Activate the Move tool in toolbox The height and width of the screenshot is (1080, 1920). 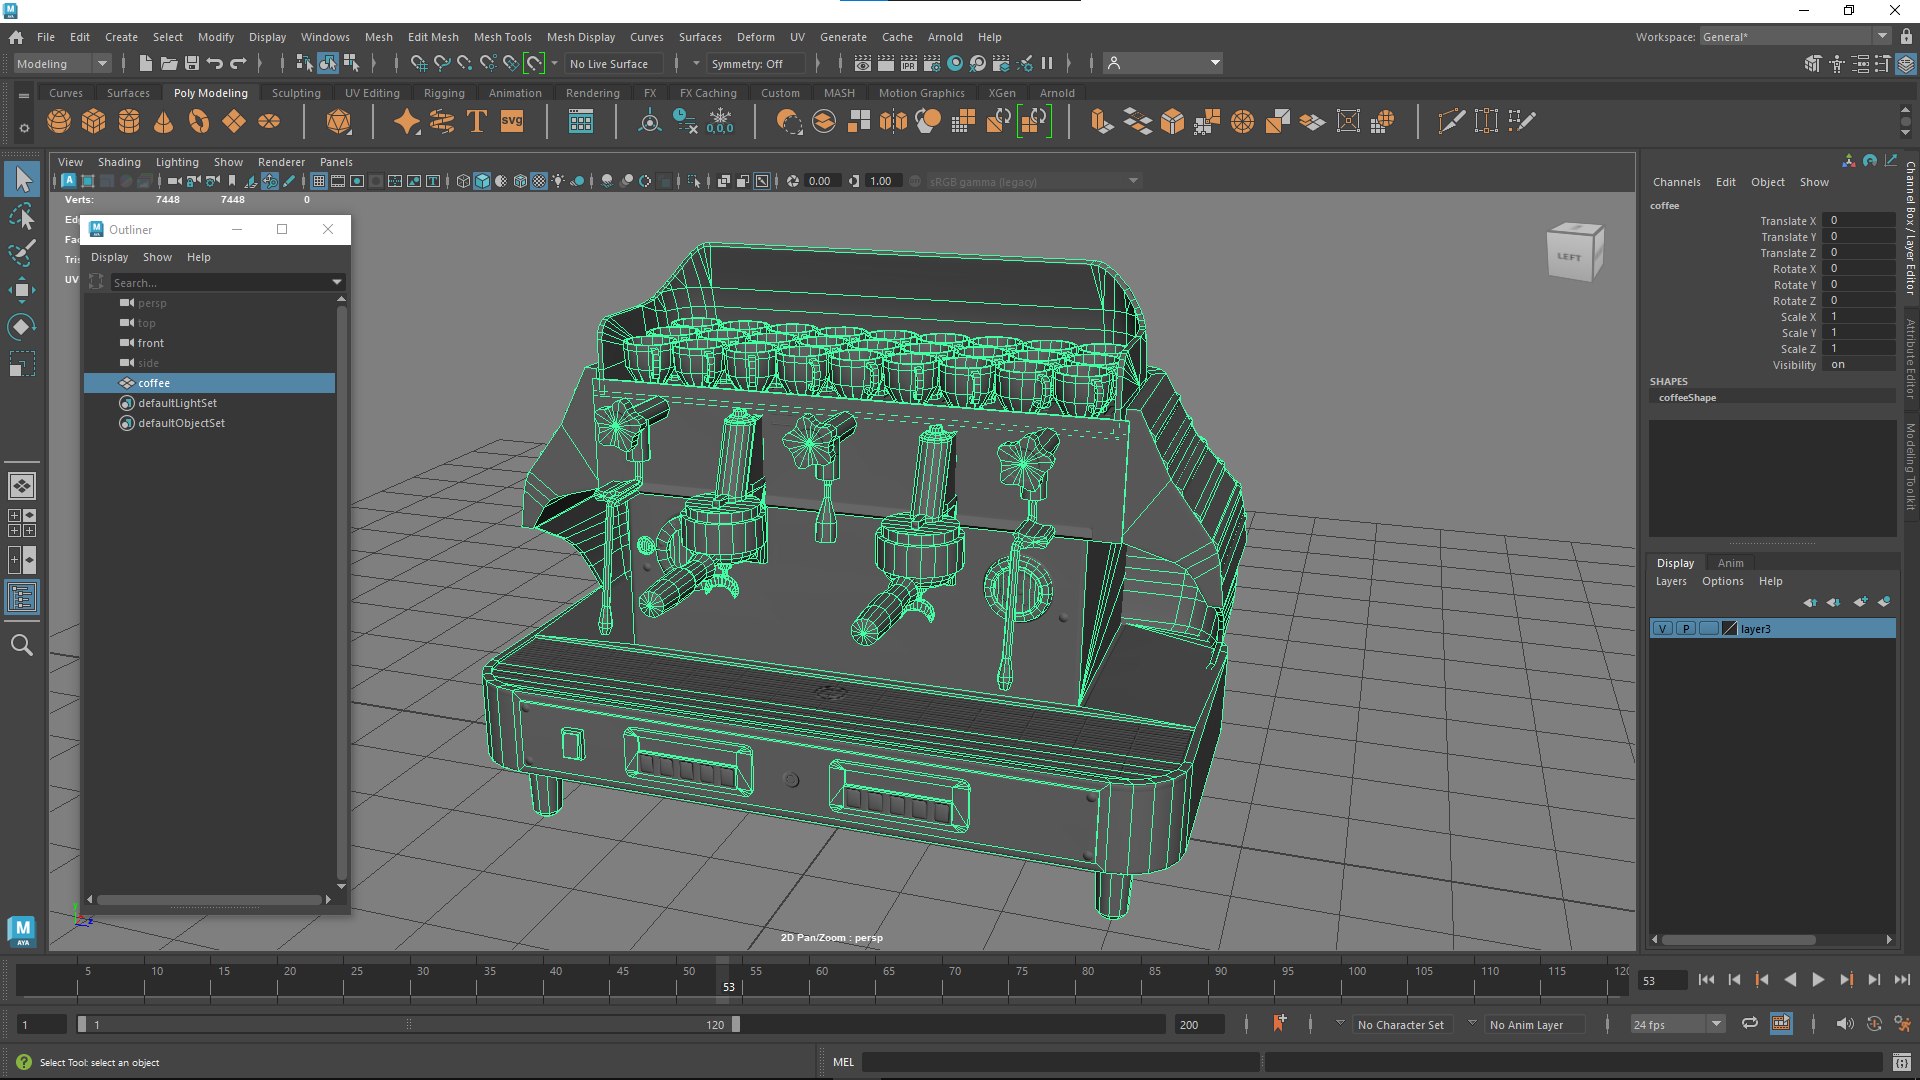pyautogui.click(x=22, y=290)
